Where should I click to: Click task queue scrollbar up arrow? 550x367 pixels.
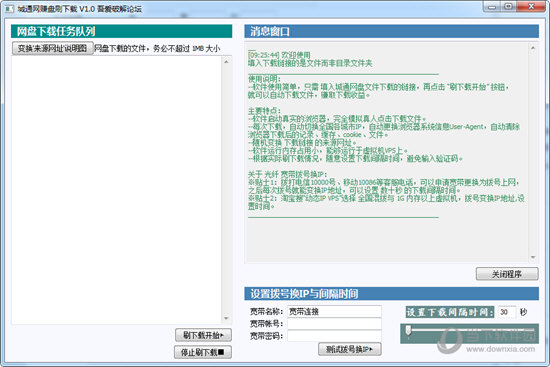[x=226, y=62]
